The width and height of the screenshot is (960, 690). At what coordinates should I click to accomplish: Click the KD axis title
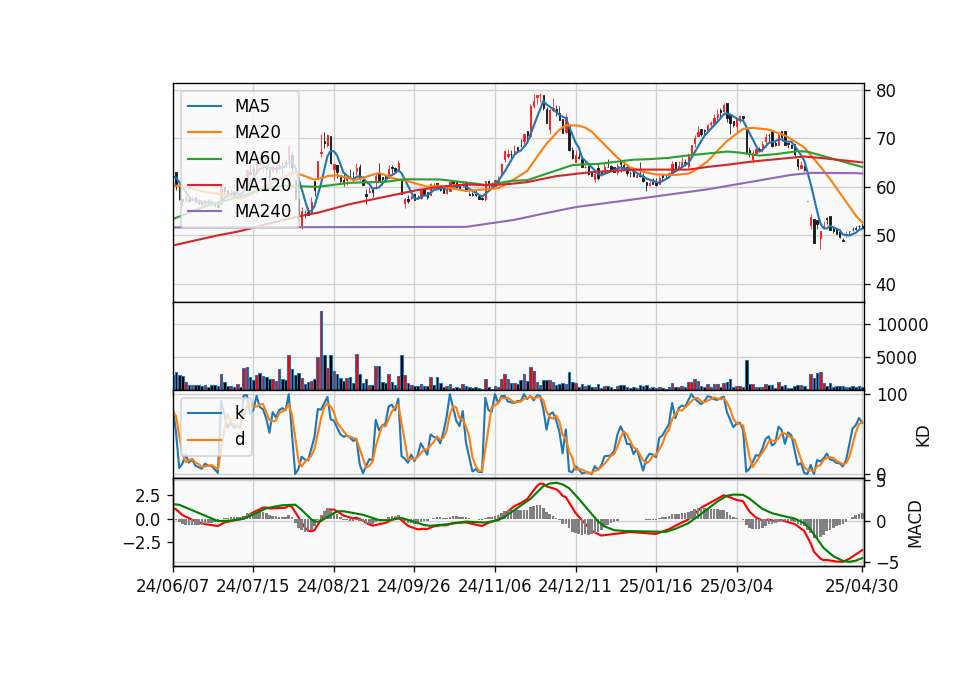coord(923,437)
